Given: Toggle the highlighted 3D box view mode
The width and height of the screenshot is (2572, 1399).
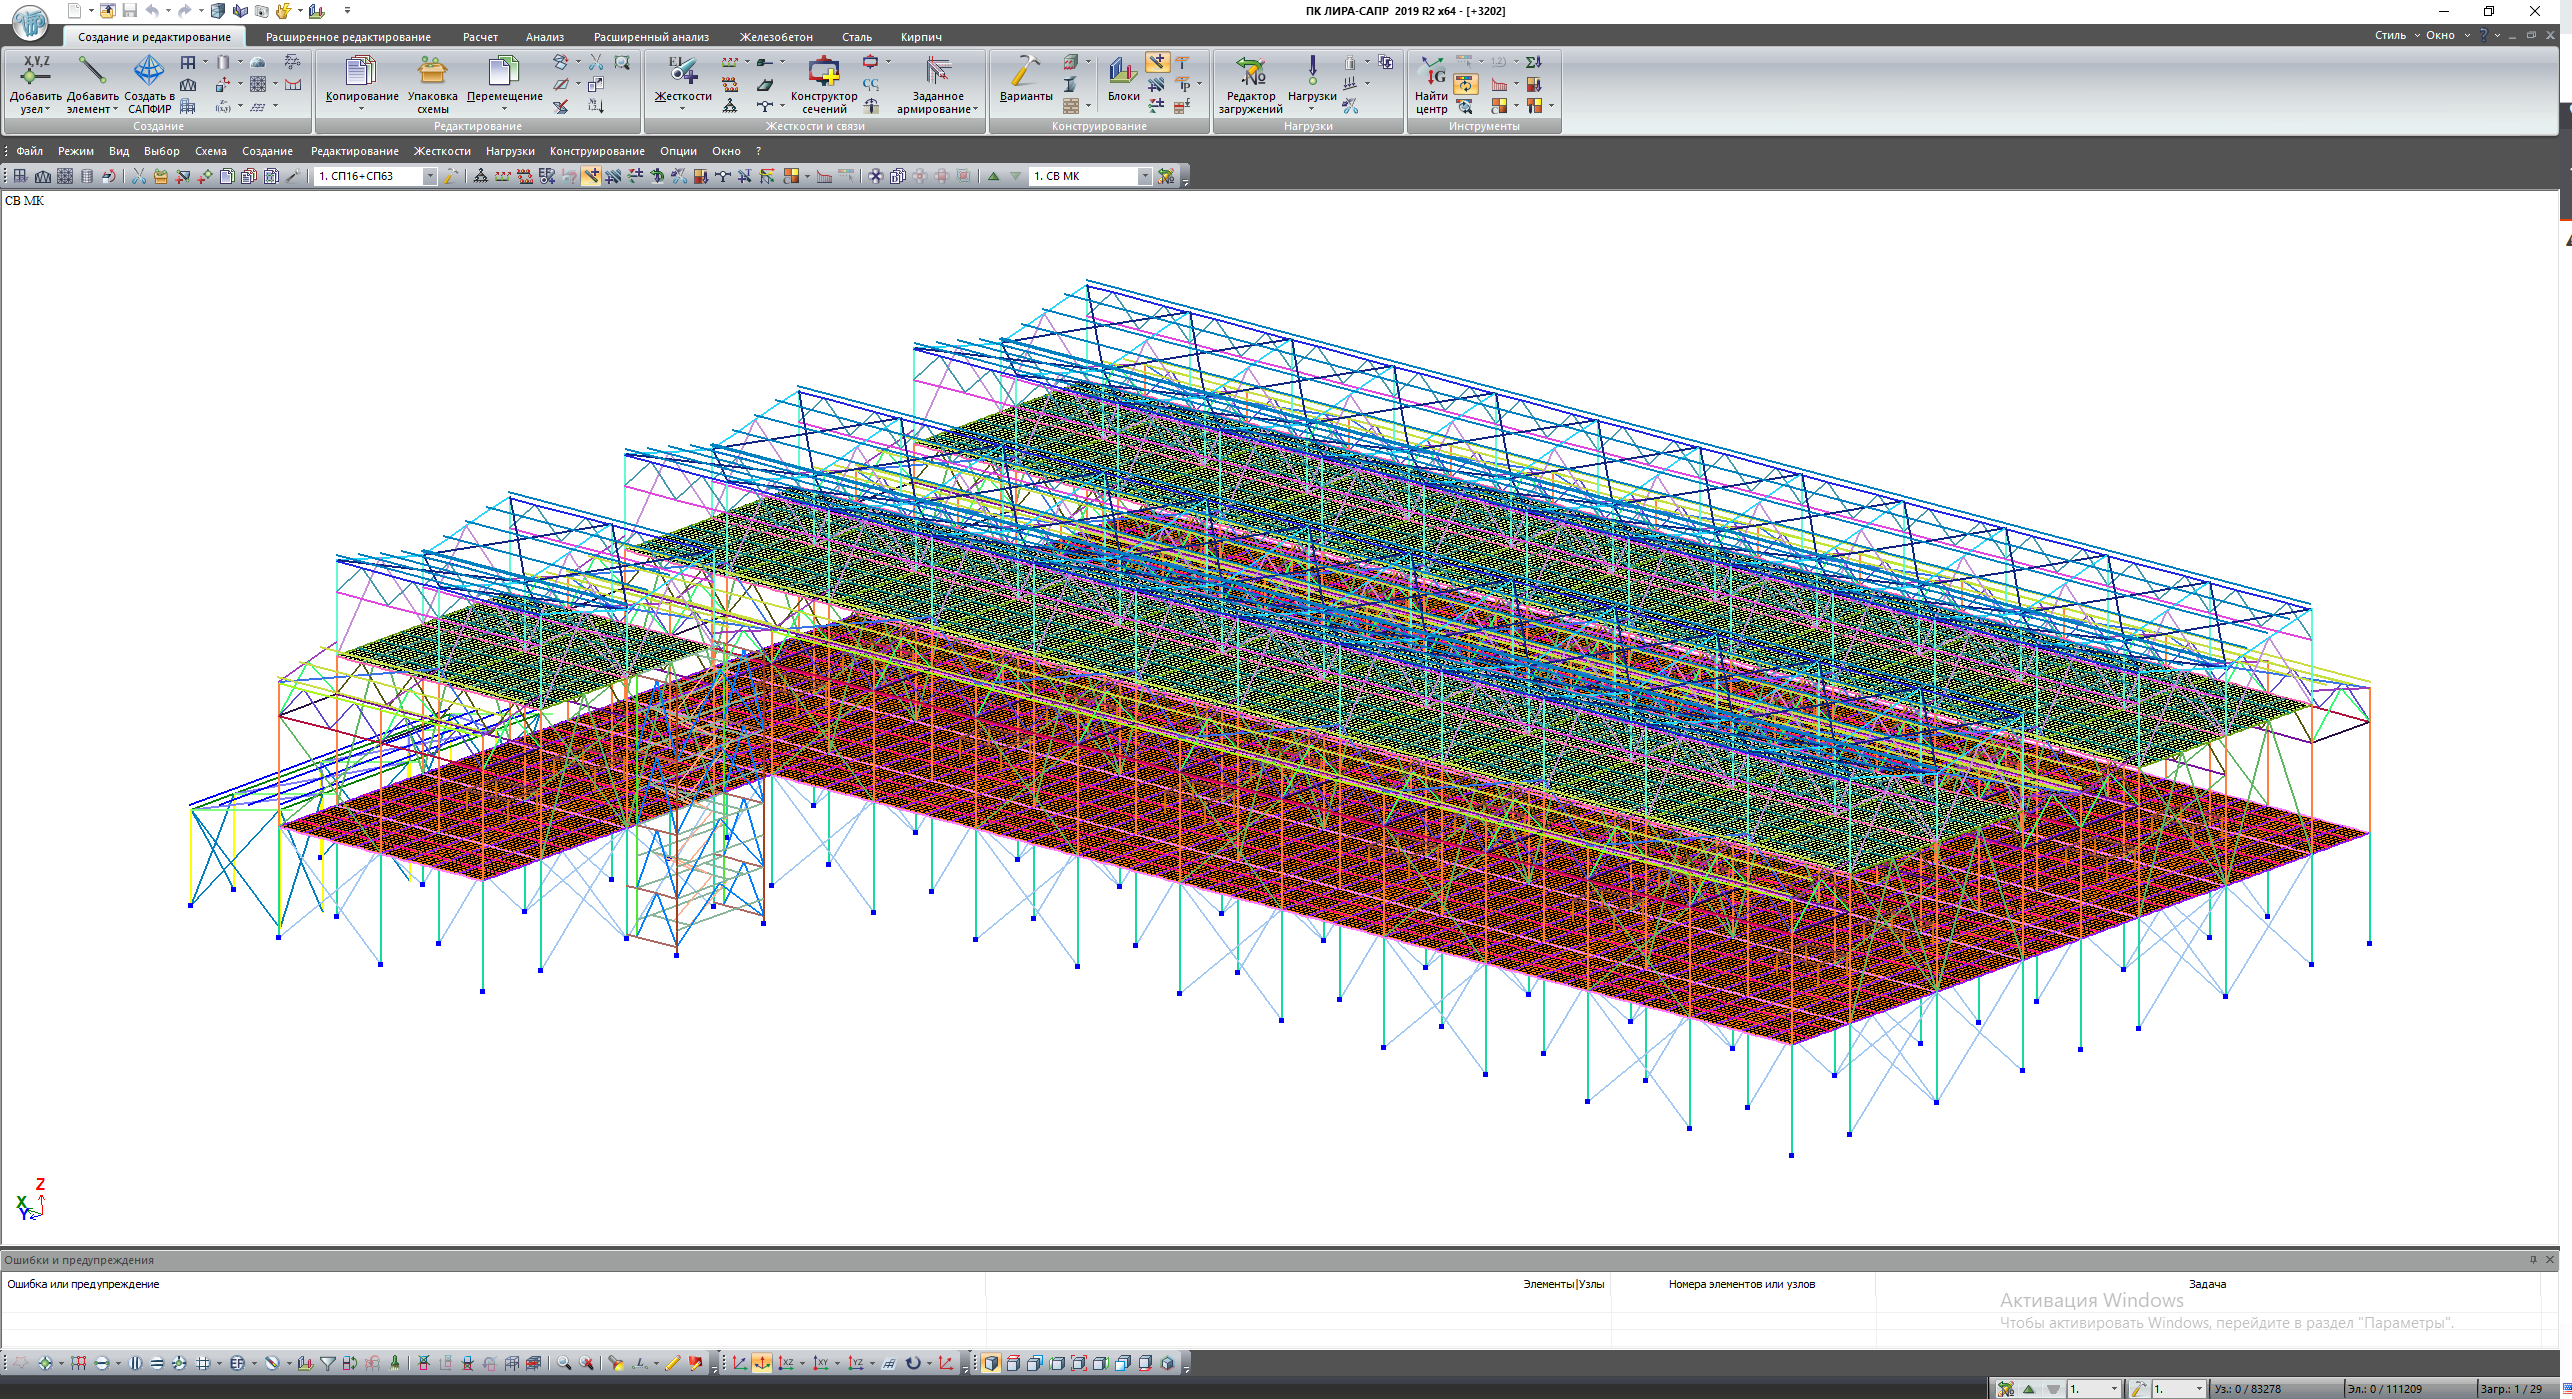Looking at the screenshot, I should tap(990, 1363).
